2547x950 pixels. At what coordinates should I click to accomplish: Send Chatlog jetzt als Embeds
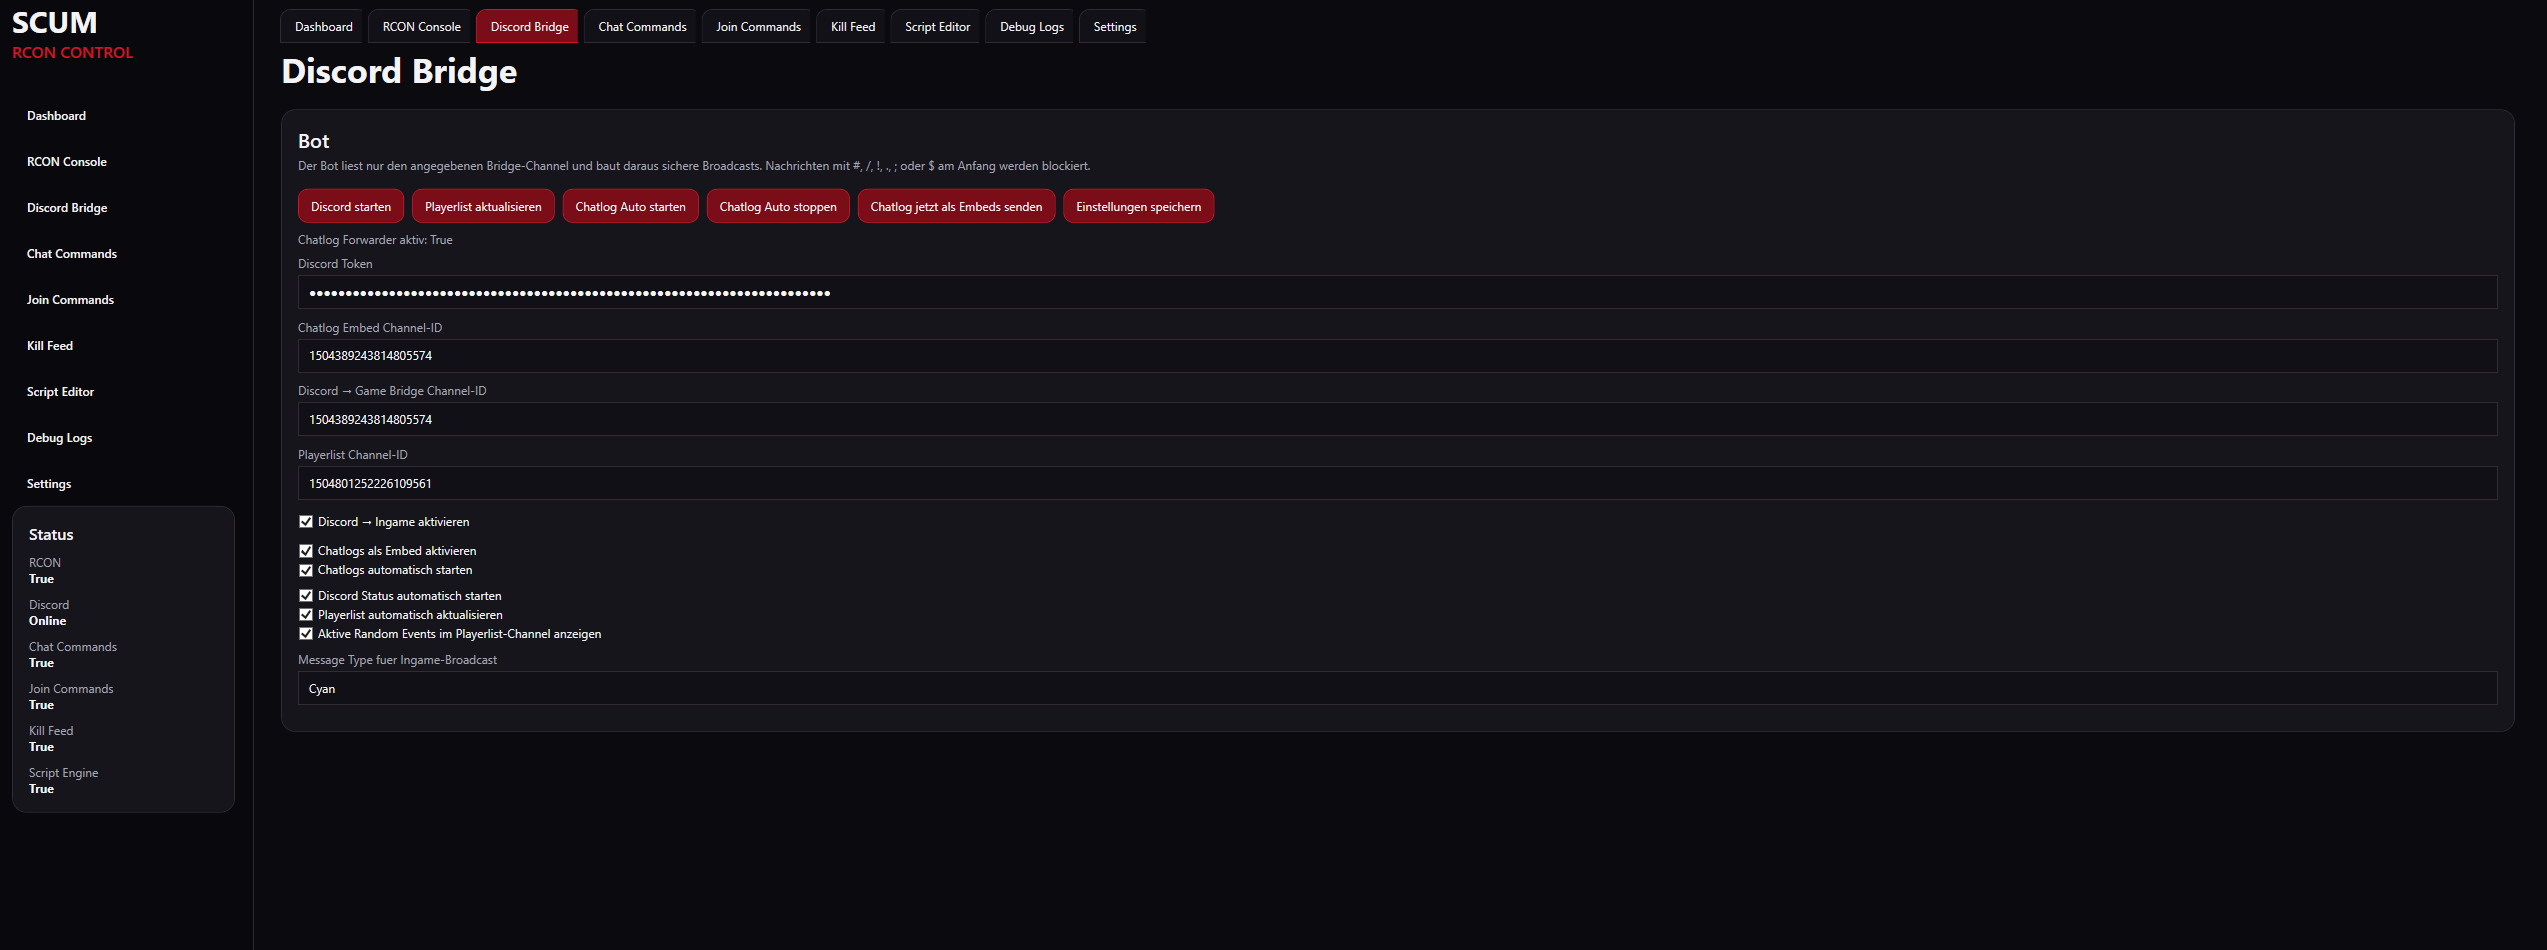click(x=956, y=207)
